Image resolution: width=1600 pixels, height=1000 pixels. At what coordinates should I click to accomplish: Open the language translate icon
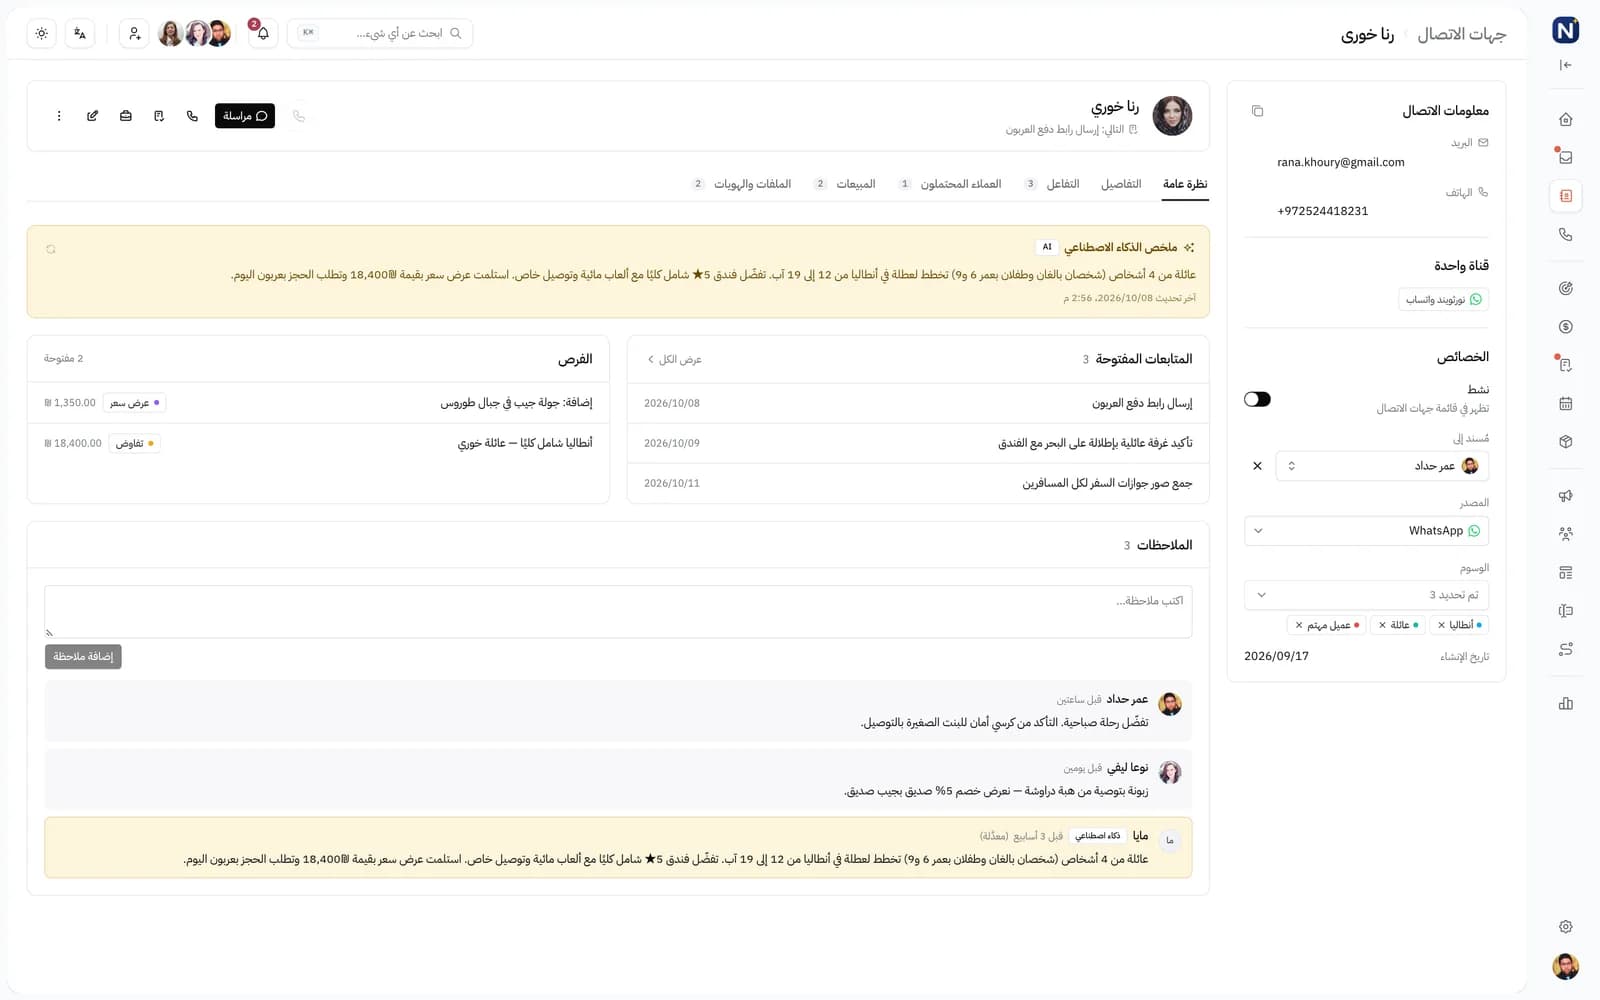tap(80, 33)
